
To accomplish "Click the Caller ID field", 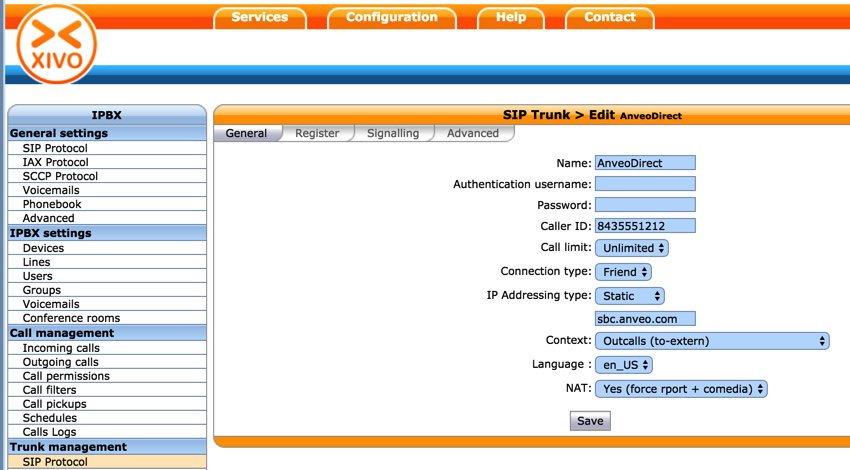I will (x=645, y=226).
